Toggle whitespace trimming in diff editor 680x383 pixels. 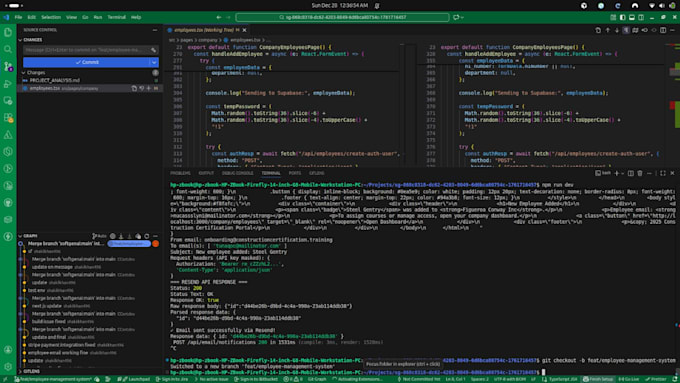coord(626,30)
